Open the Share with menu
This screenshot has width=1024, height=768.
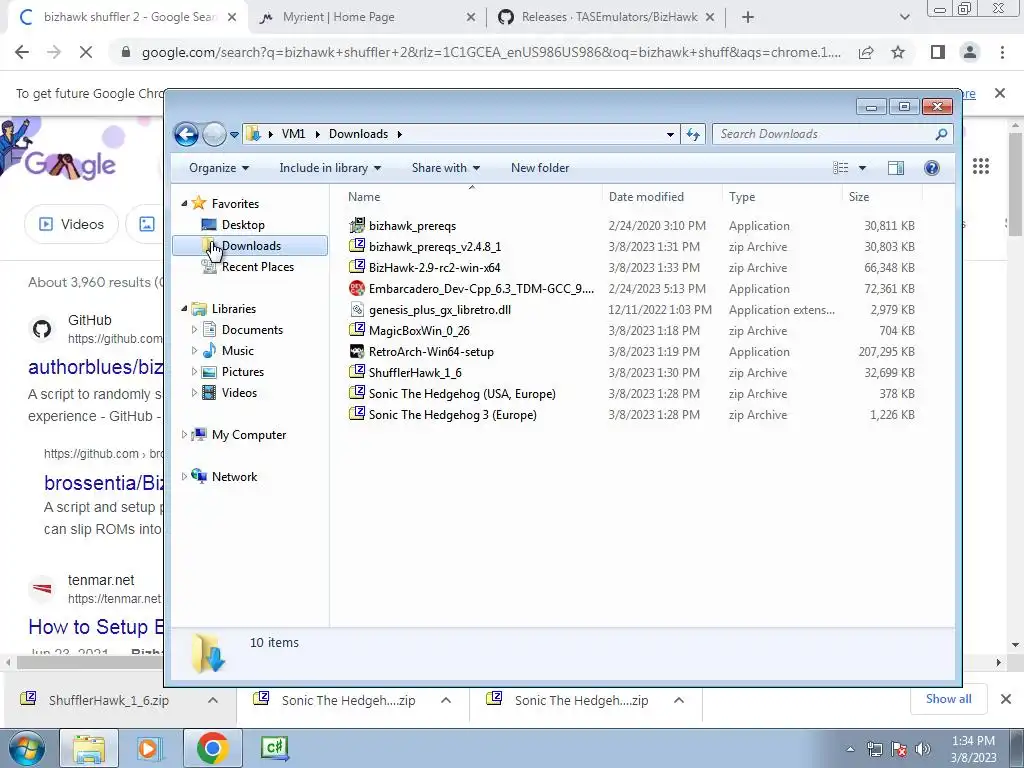(x=446, y=168)
